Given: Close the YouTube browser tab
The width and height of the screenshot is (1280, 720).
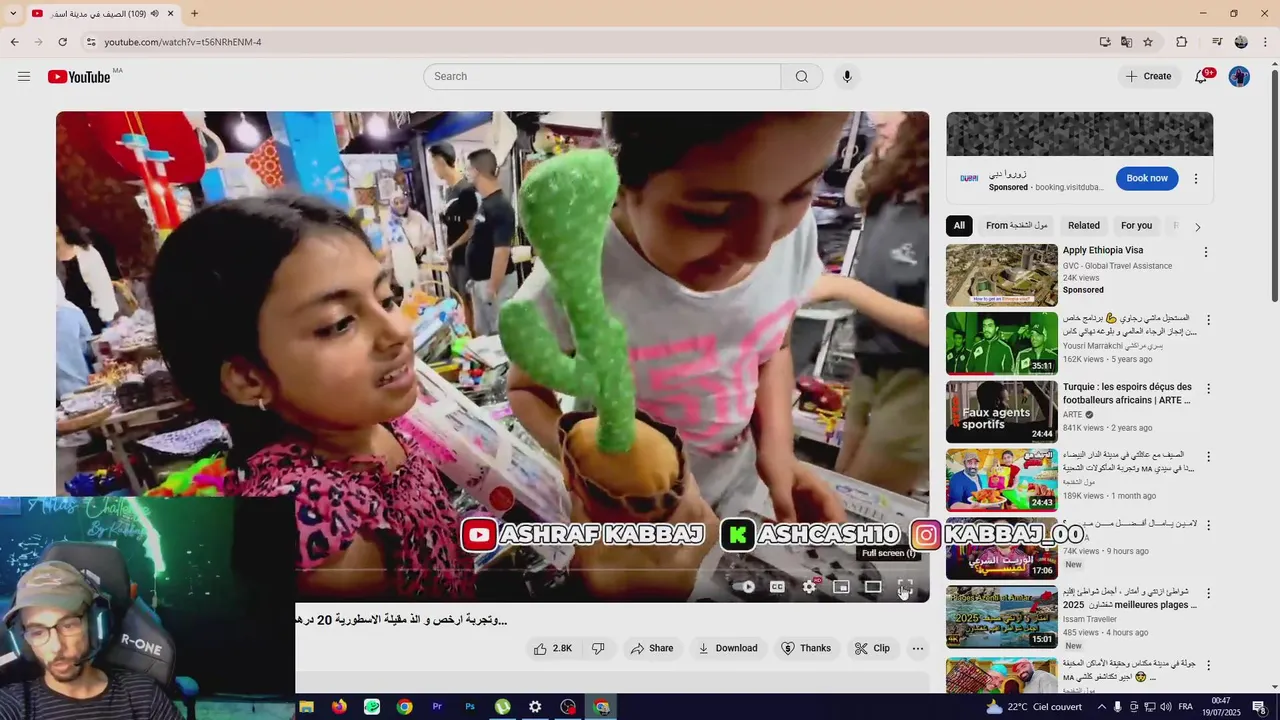Looking at the screenshot, I should coord(170,14).
